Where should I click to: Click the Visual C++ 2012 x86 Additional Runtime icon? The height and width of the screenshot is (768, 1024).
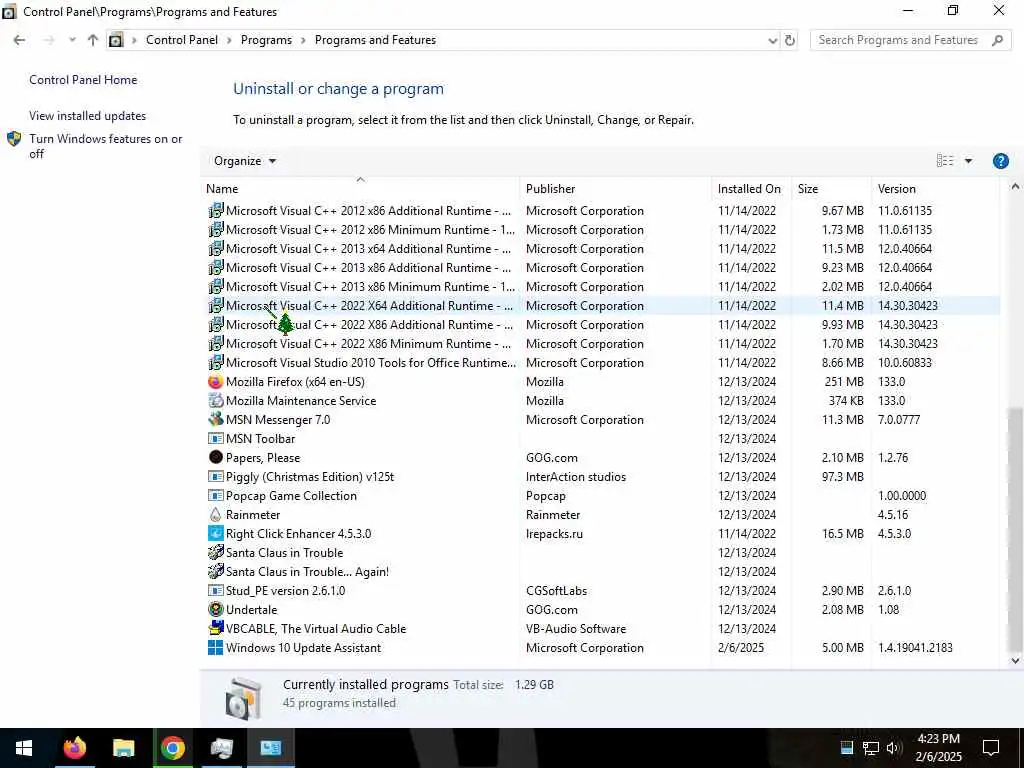click(x=215, y=211)
